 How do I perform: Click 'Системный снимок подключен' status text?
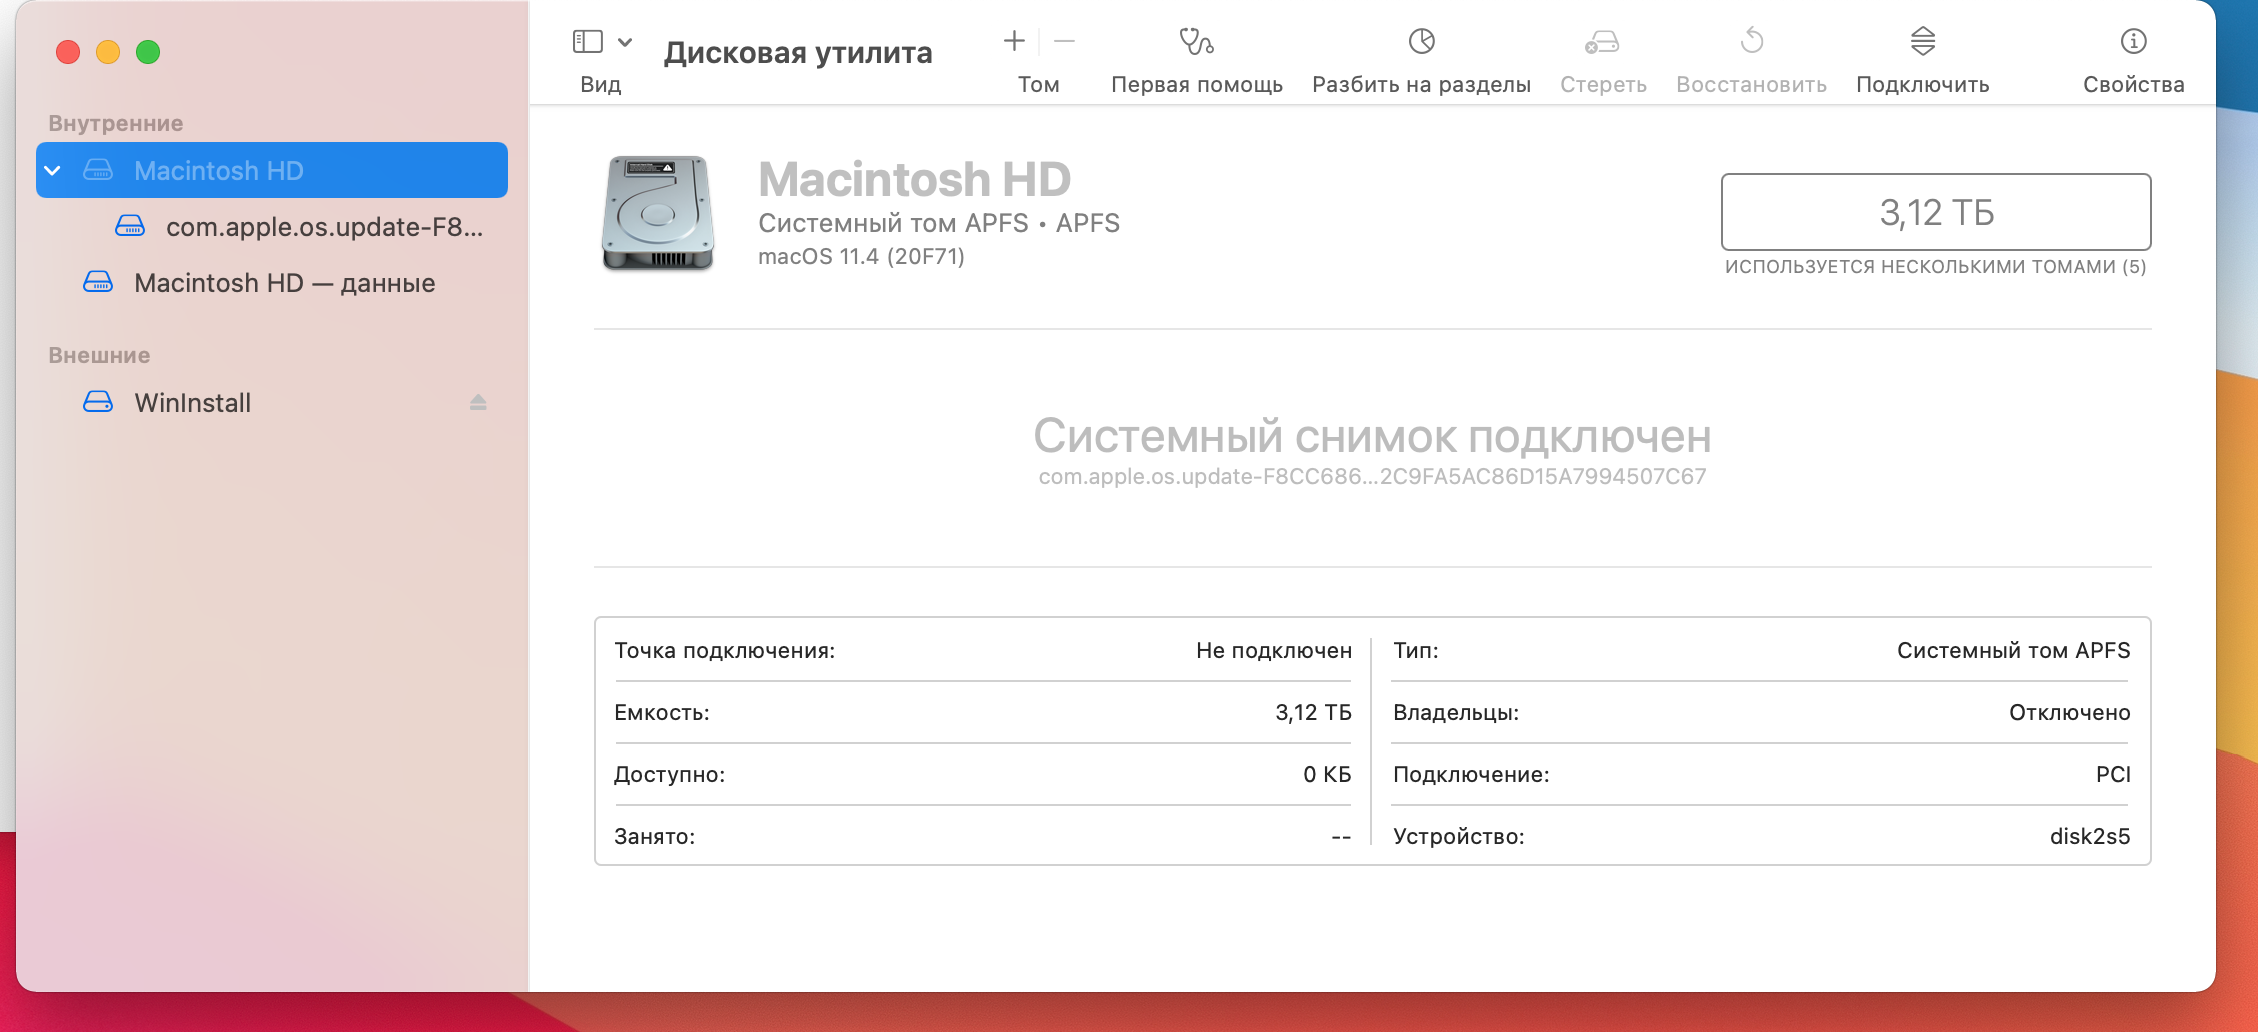1372,437
